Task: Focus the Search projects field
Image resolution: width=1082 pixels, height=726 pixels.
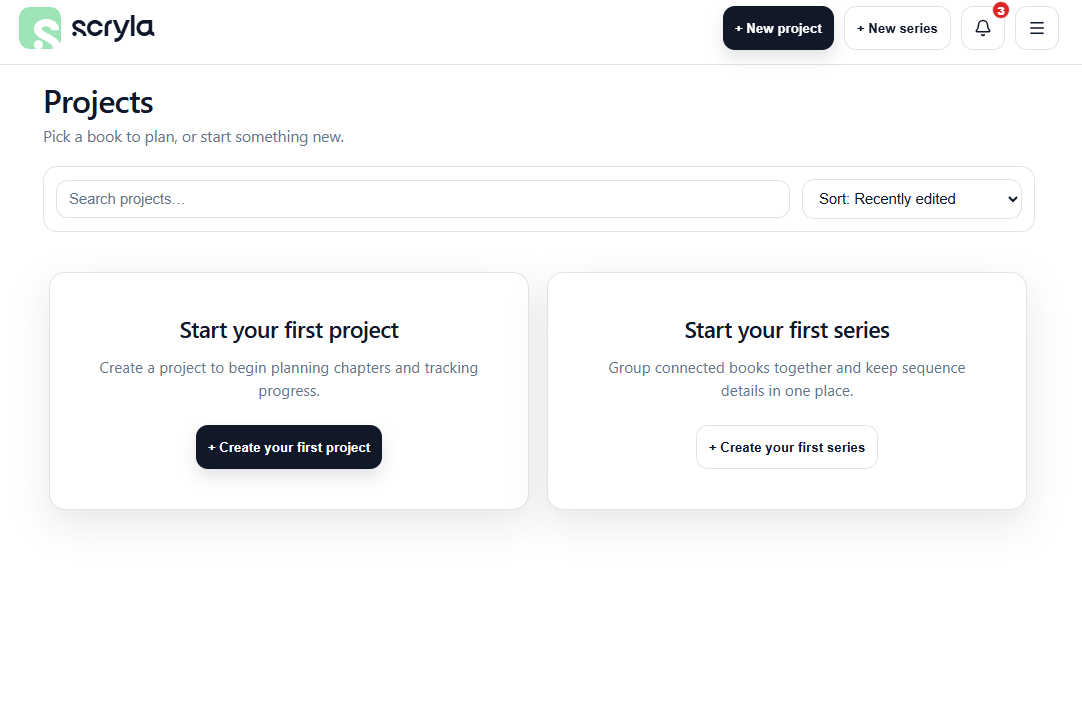Action: click(x=422, y=199)
